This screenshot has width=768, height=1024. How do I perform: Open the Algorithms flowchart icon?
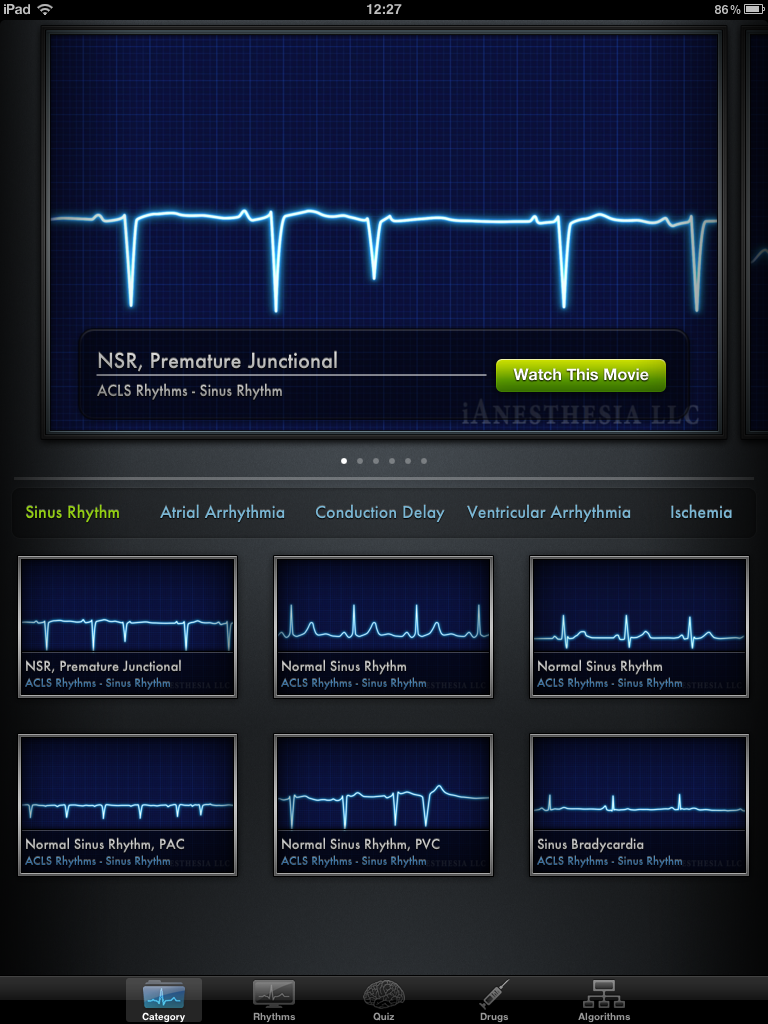pyautogui.click(x=603, y=994)
